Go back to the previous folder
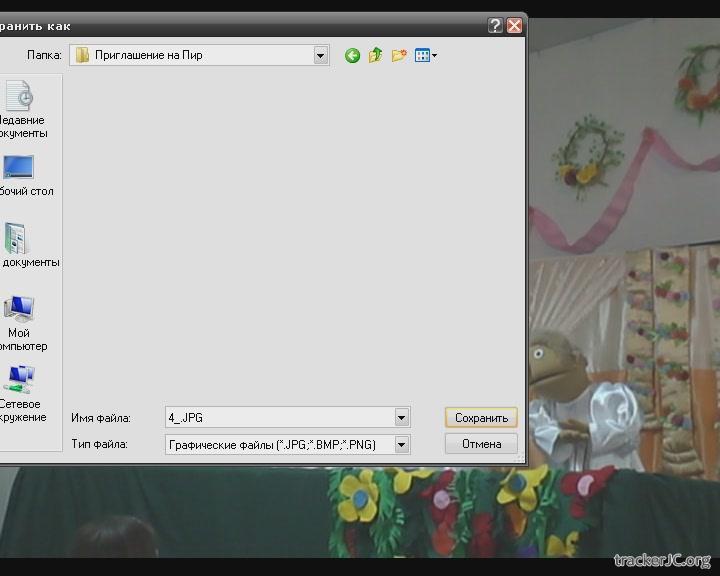 click(352, 56)
